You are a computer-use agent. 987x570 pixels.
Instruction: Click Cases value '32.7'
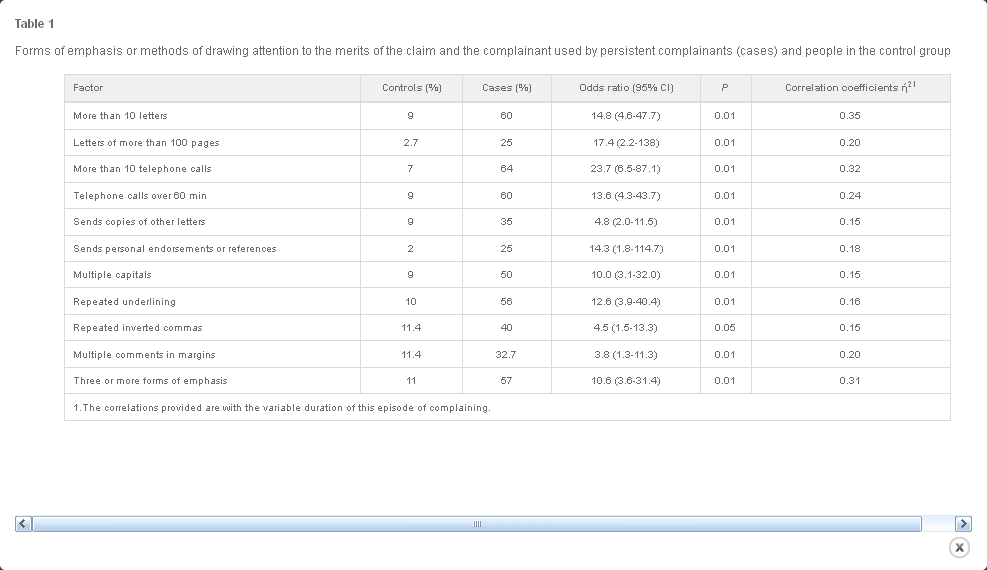coord(505,355)
